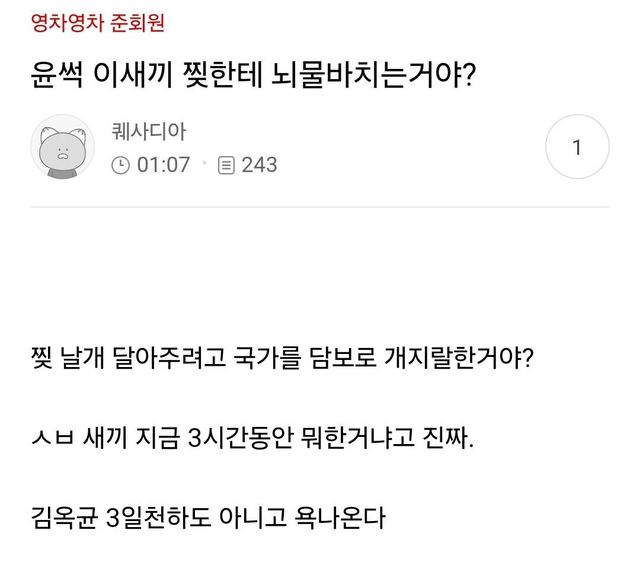This screenshot has width=640, height=564.
Task: Visit the 퀘사디아 author profile name
Action: (x=149, y=131)
